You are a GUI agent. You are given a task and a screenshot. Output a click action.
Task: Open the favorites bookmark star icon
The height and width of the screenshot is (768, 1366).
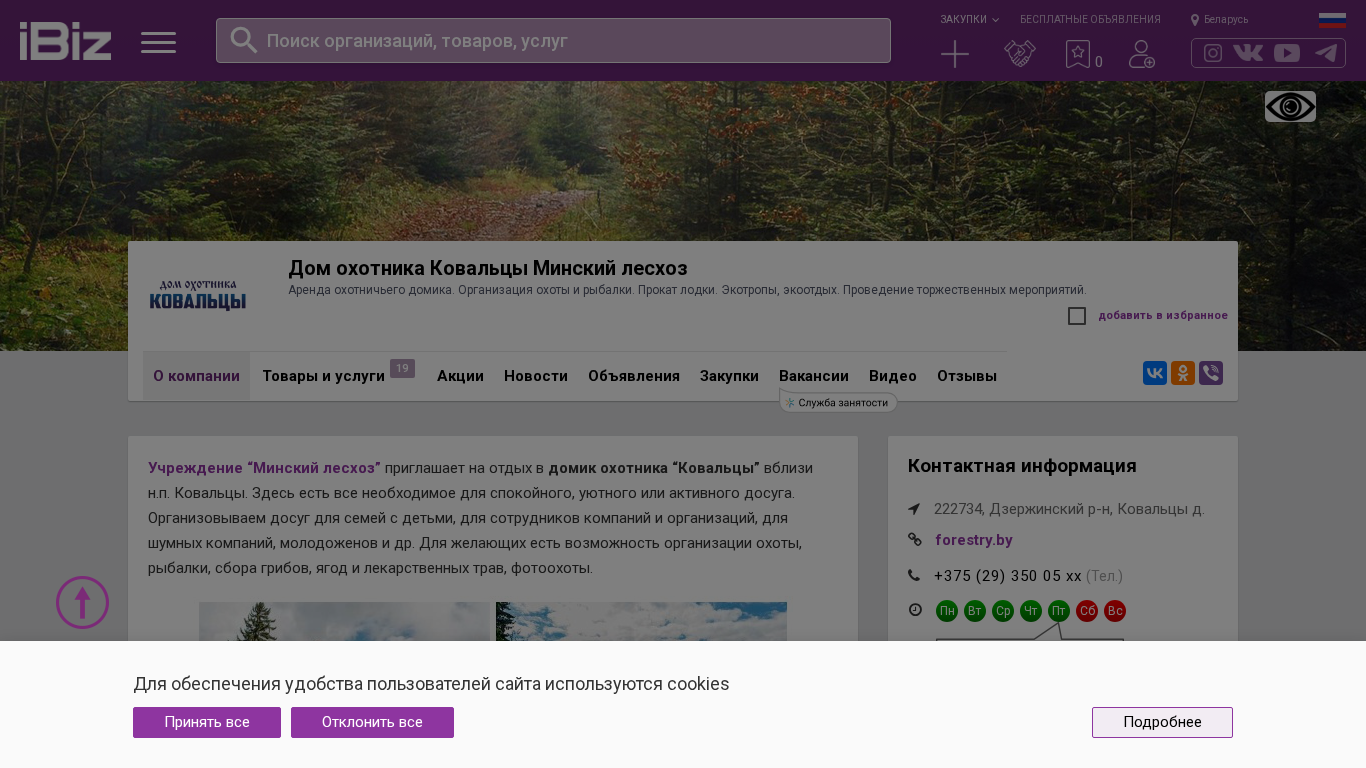[1078, 54]
